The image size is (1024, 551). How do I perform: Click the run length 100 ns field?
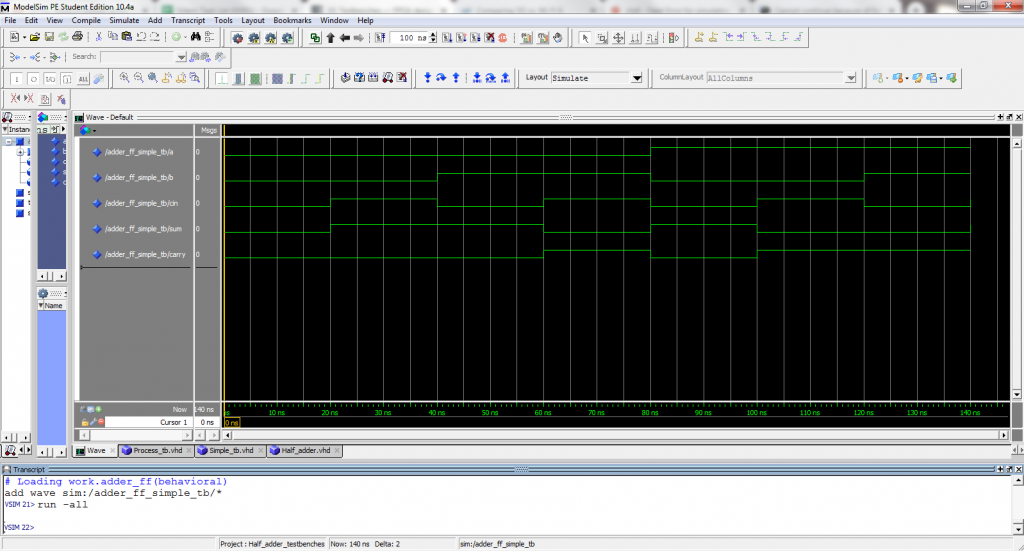click(x=409, y=38)
